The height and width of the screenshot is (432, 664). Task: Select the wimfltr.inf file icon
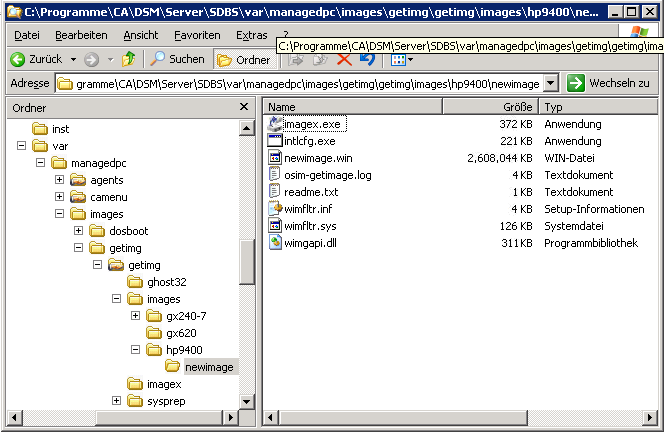(x=275, y=208)
